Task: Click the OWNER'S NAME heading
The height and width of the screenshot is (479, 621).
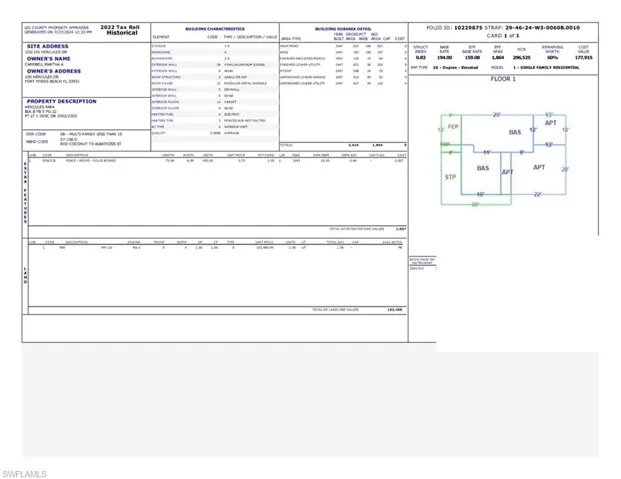Action: [x=48, y=59]
